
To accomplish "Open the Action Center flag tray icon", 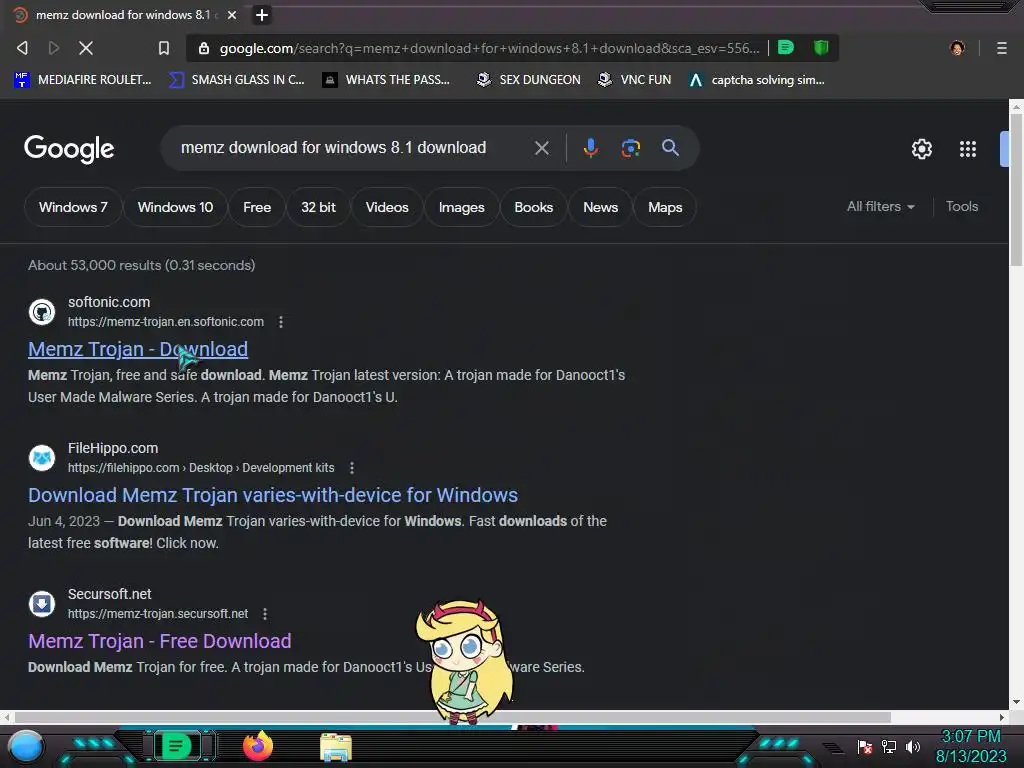I will click(865, 746).
